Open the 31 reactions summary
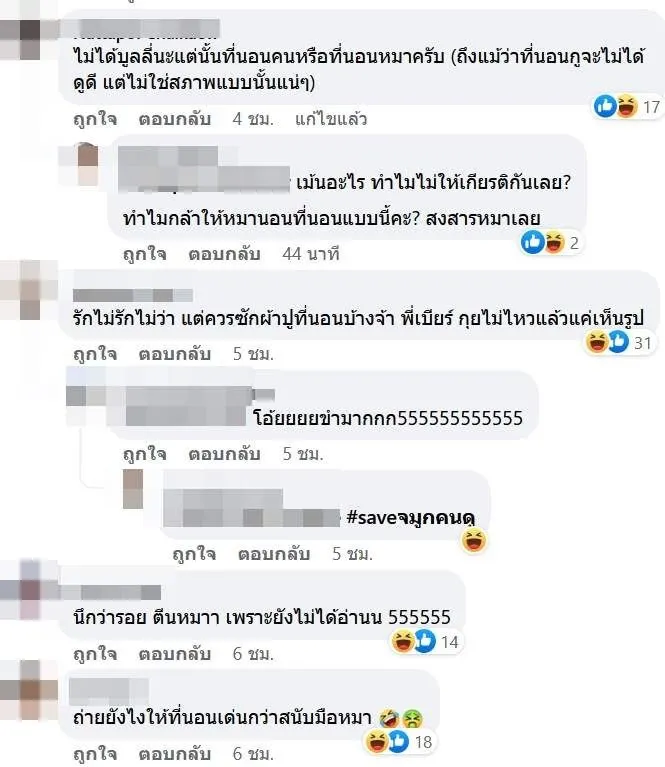Screen dimensions: 665x767 (619, 342)
